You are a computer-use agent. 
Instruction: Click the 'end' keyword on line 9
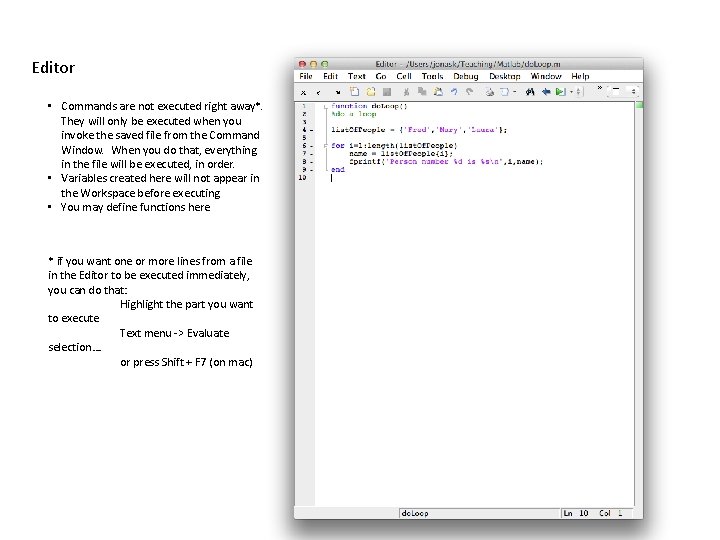pyautogui.click(x=338, y=169)
